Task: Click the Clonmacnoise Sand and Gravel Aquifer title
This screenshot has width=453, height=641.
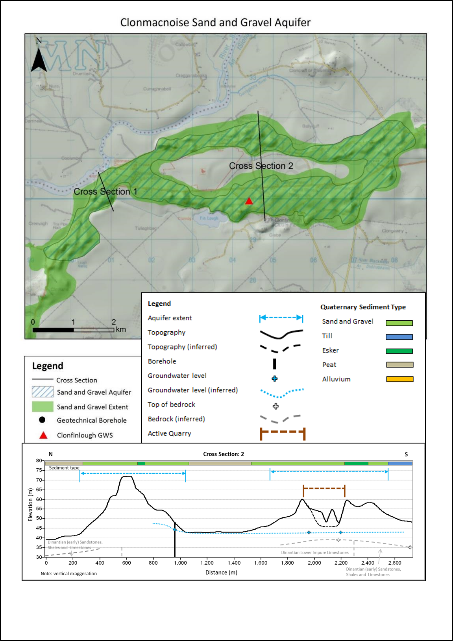Action: tap(215, 22)
